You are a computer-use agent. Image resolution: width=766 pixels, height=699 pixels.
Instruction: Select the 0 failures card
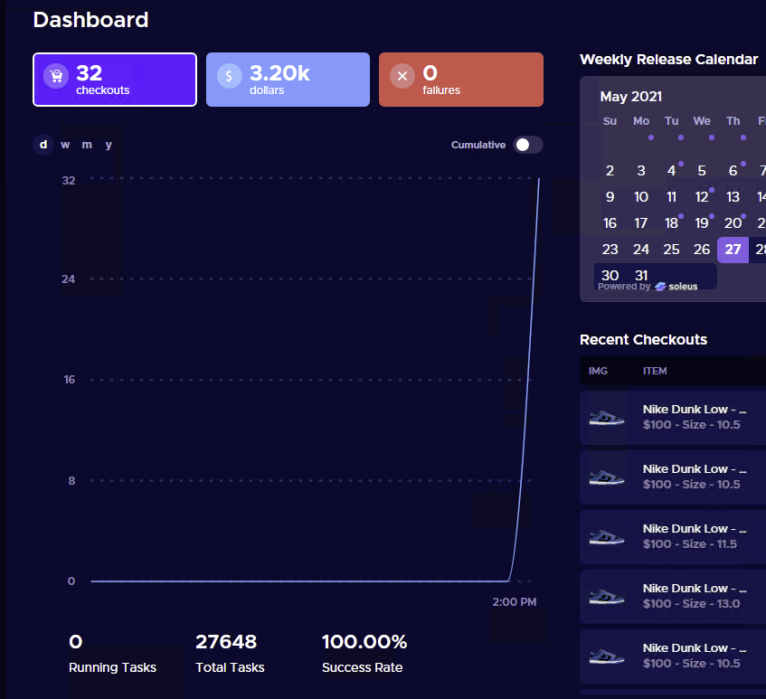point(461,80)
